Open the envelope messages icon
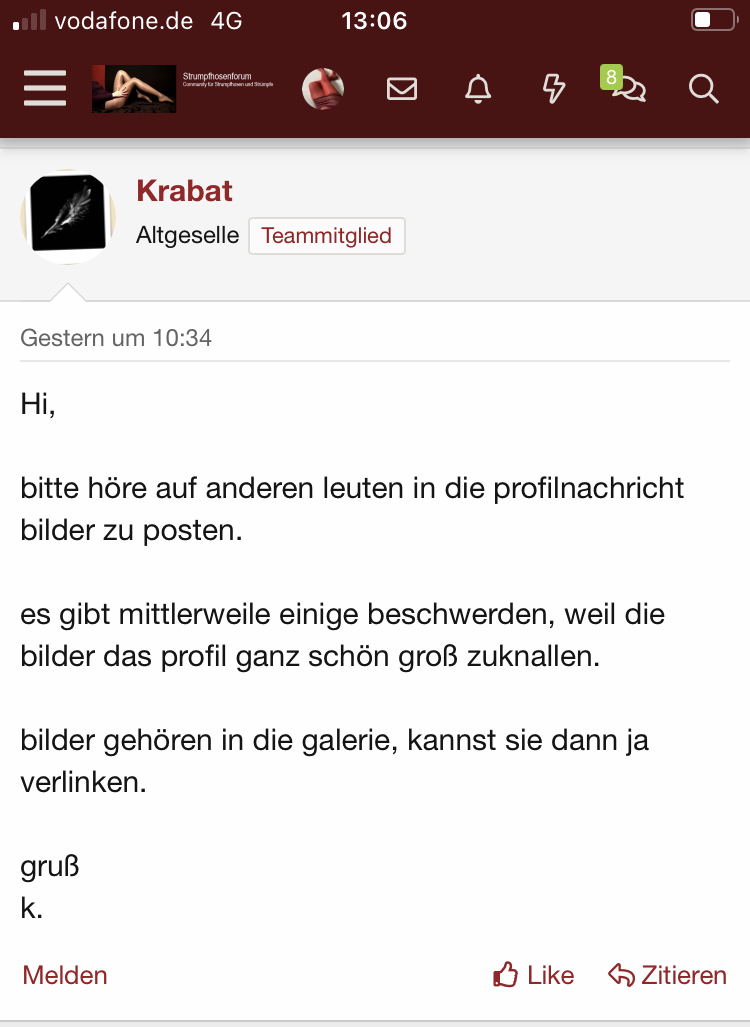This screenshot has height=1027, width=750. (x=402, y=88)
